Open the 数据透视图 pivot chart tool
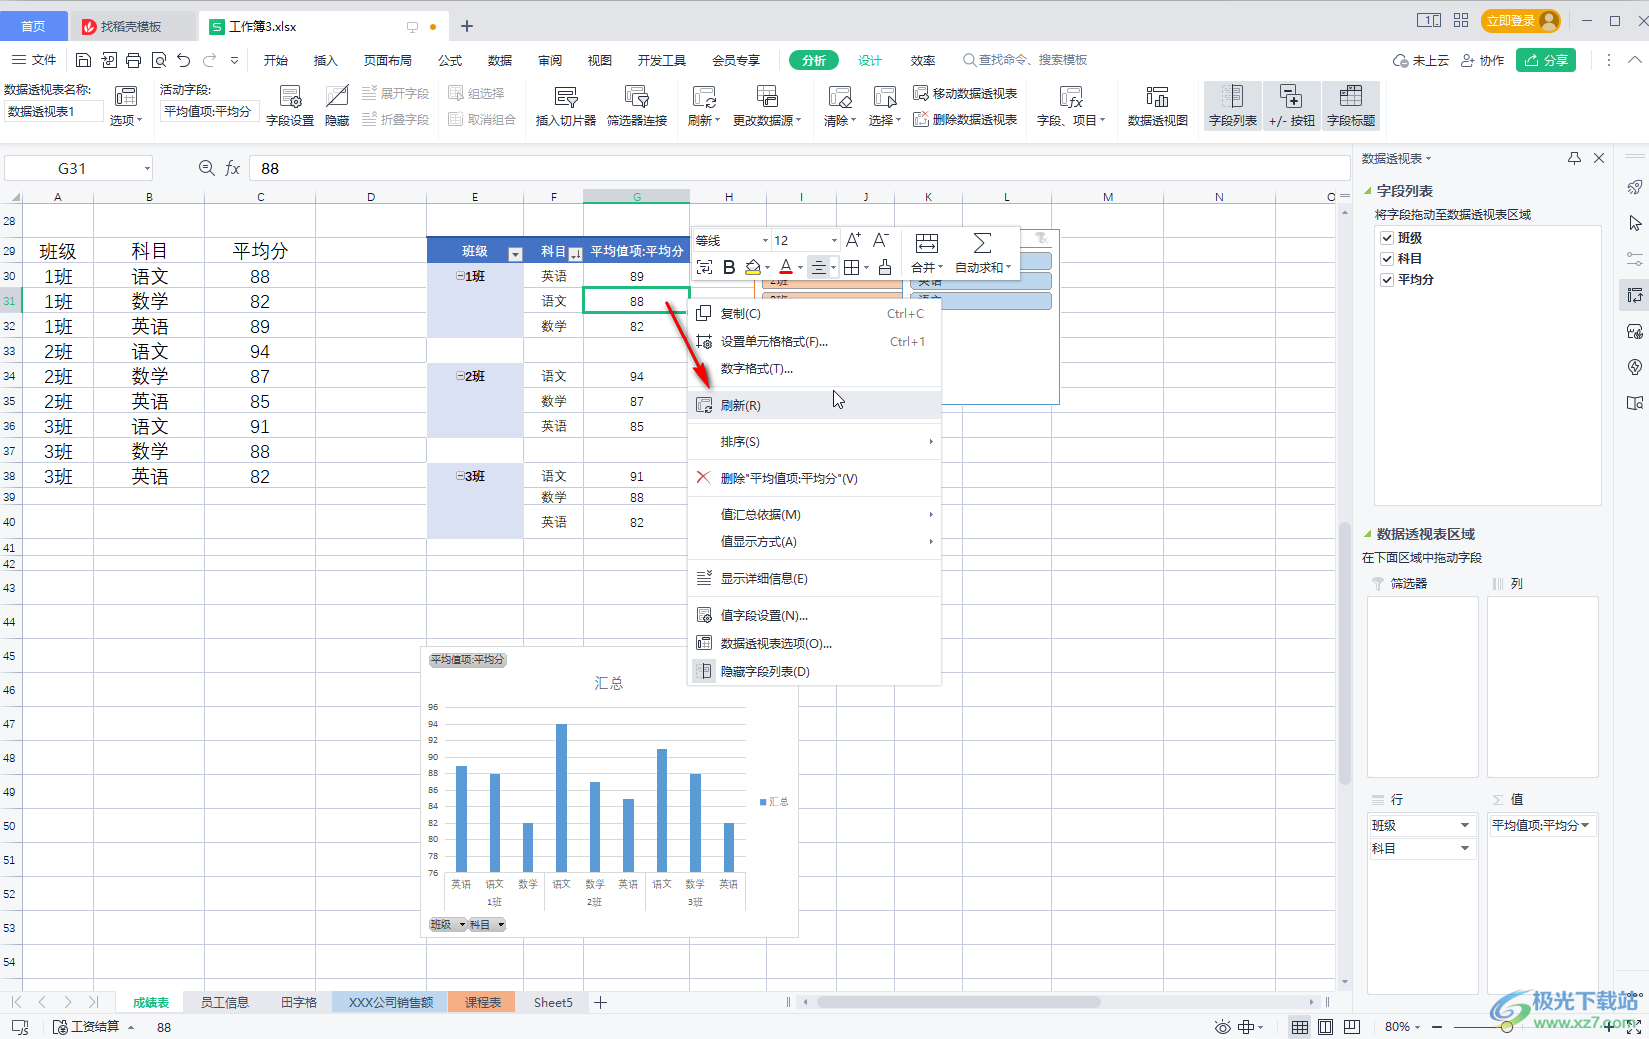Image resolution: width=1649 pixels, height=1039 pixels. [x=1158, y=106]
